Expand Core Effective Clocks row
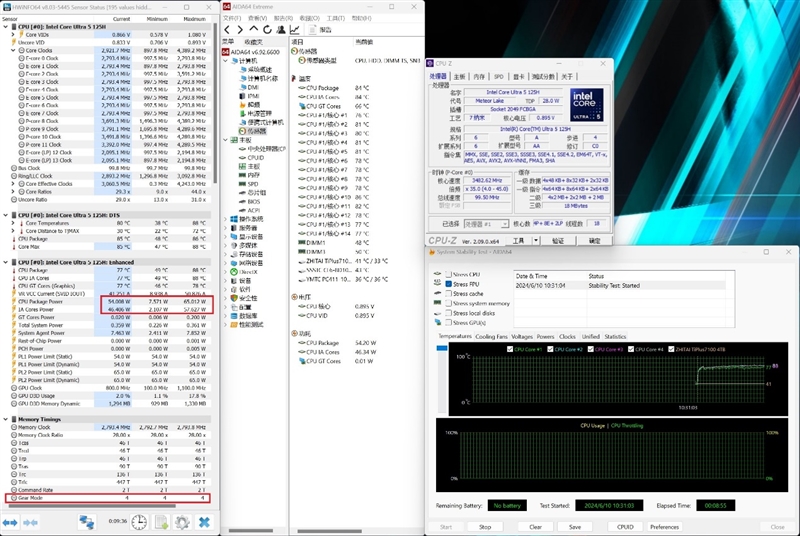800x536 pixels. [x=13, y=184]
